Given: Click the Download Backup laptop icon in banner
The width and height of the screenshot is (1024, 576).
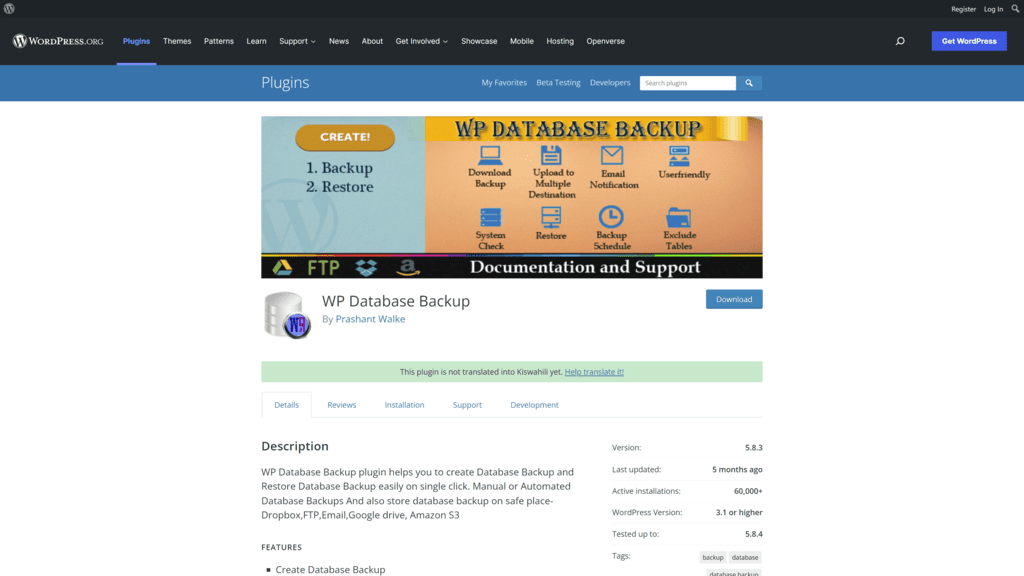Looking at the screenshot, I should pyautogui.click(x=490, y=155).
